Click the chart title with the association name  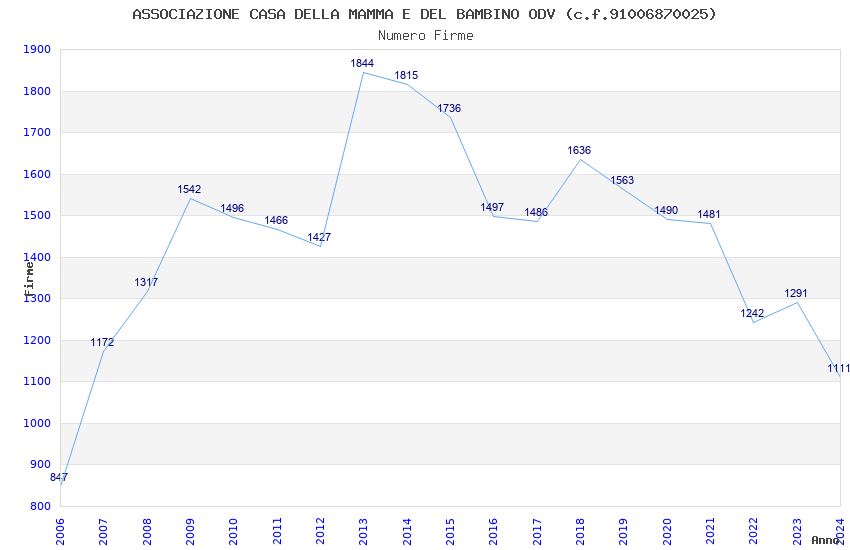424,14
